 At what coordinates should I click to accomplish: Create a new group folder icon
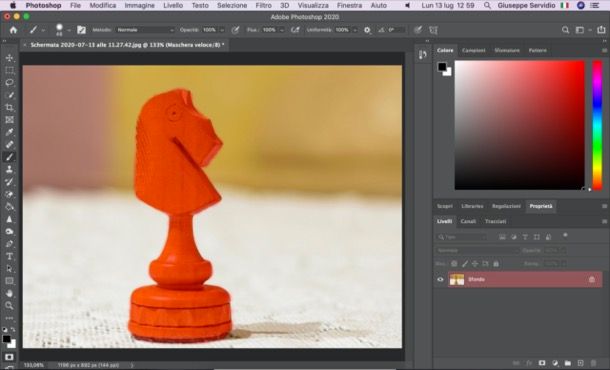(x=568, y=363)
